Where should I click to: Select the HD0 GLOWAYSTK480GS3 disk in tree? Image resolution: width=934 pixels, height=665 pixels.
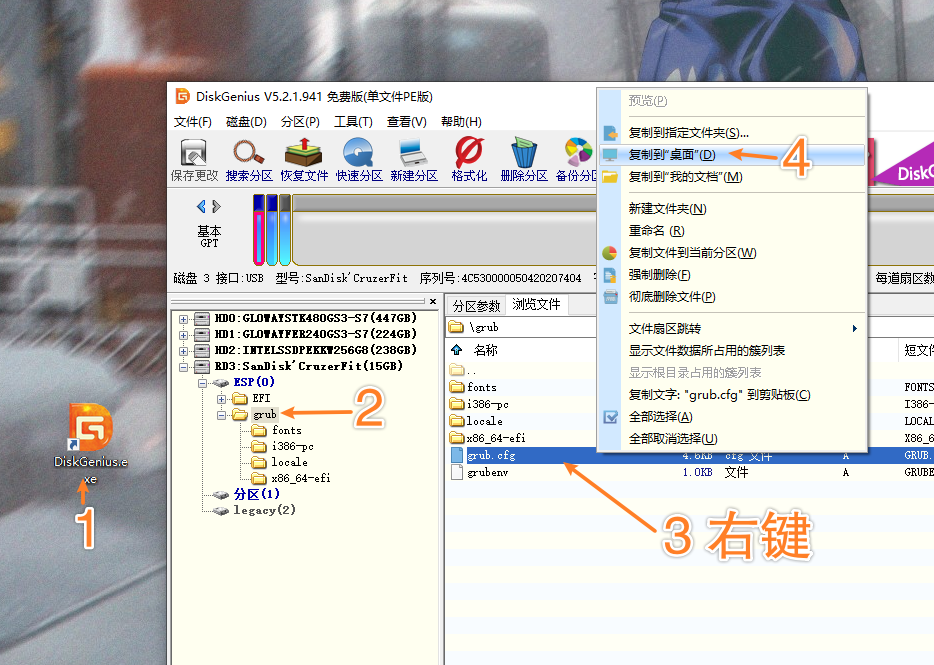(x=315, y=318)
